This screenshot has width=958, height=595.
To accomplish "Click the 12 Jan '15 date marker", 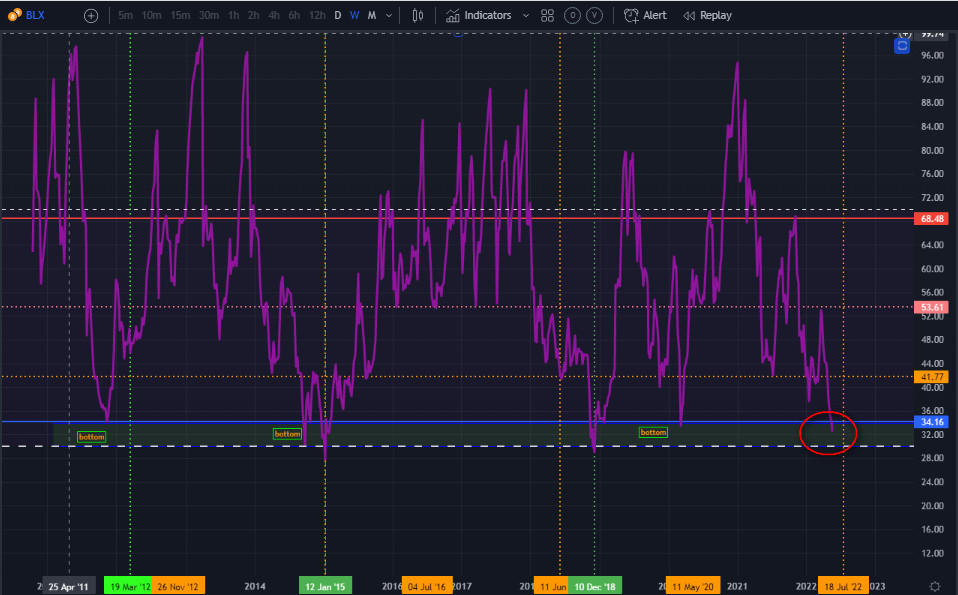I will point(325,586).
